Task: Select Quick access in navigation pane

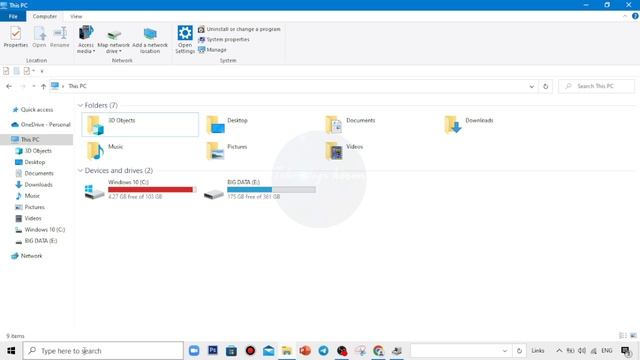Action: coord(37,110)
